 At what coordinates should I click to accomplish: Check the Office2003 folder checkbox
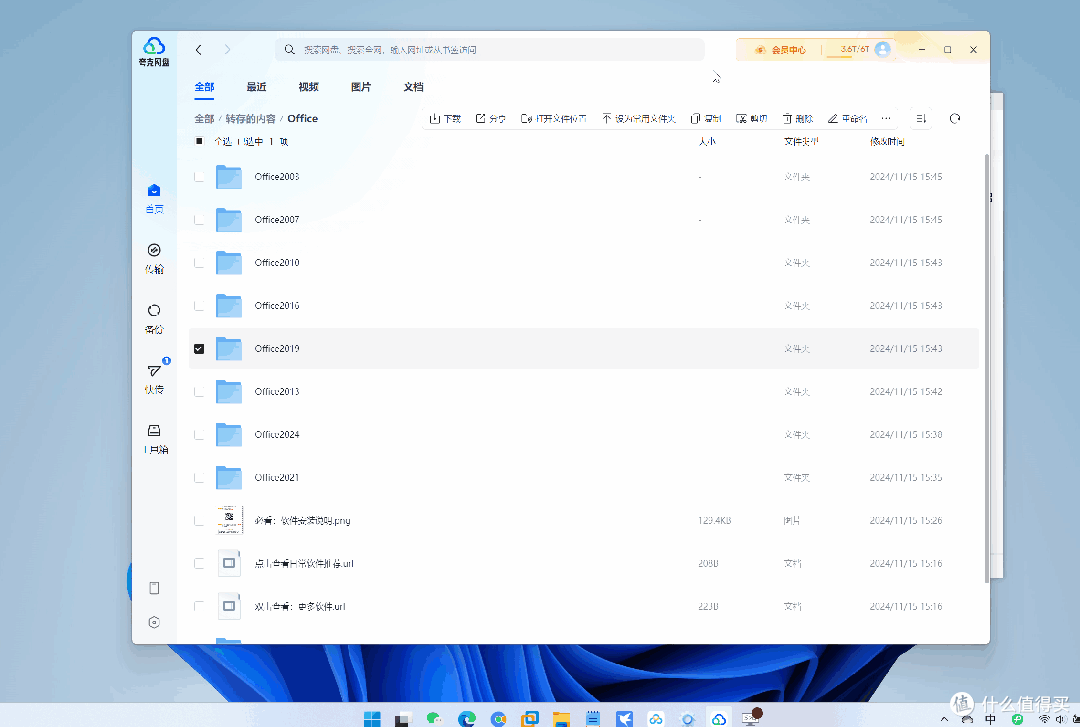[199, 177]
